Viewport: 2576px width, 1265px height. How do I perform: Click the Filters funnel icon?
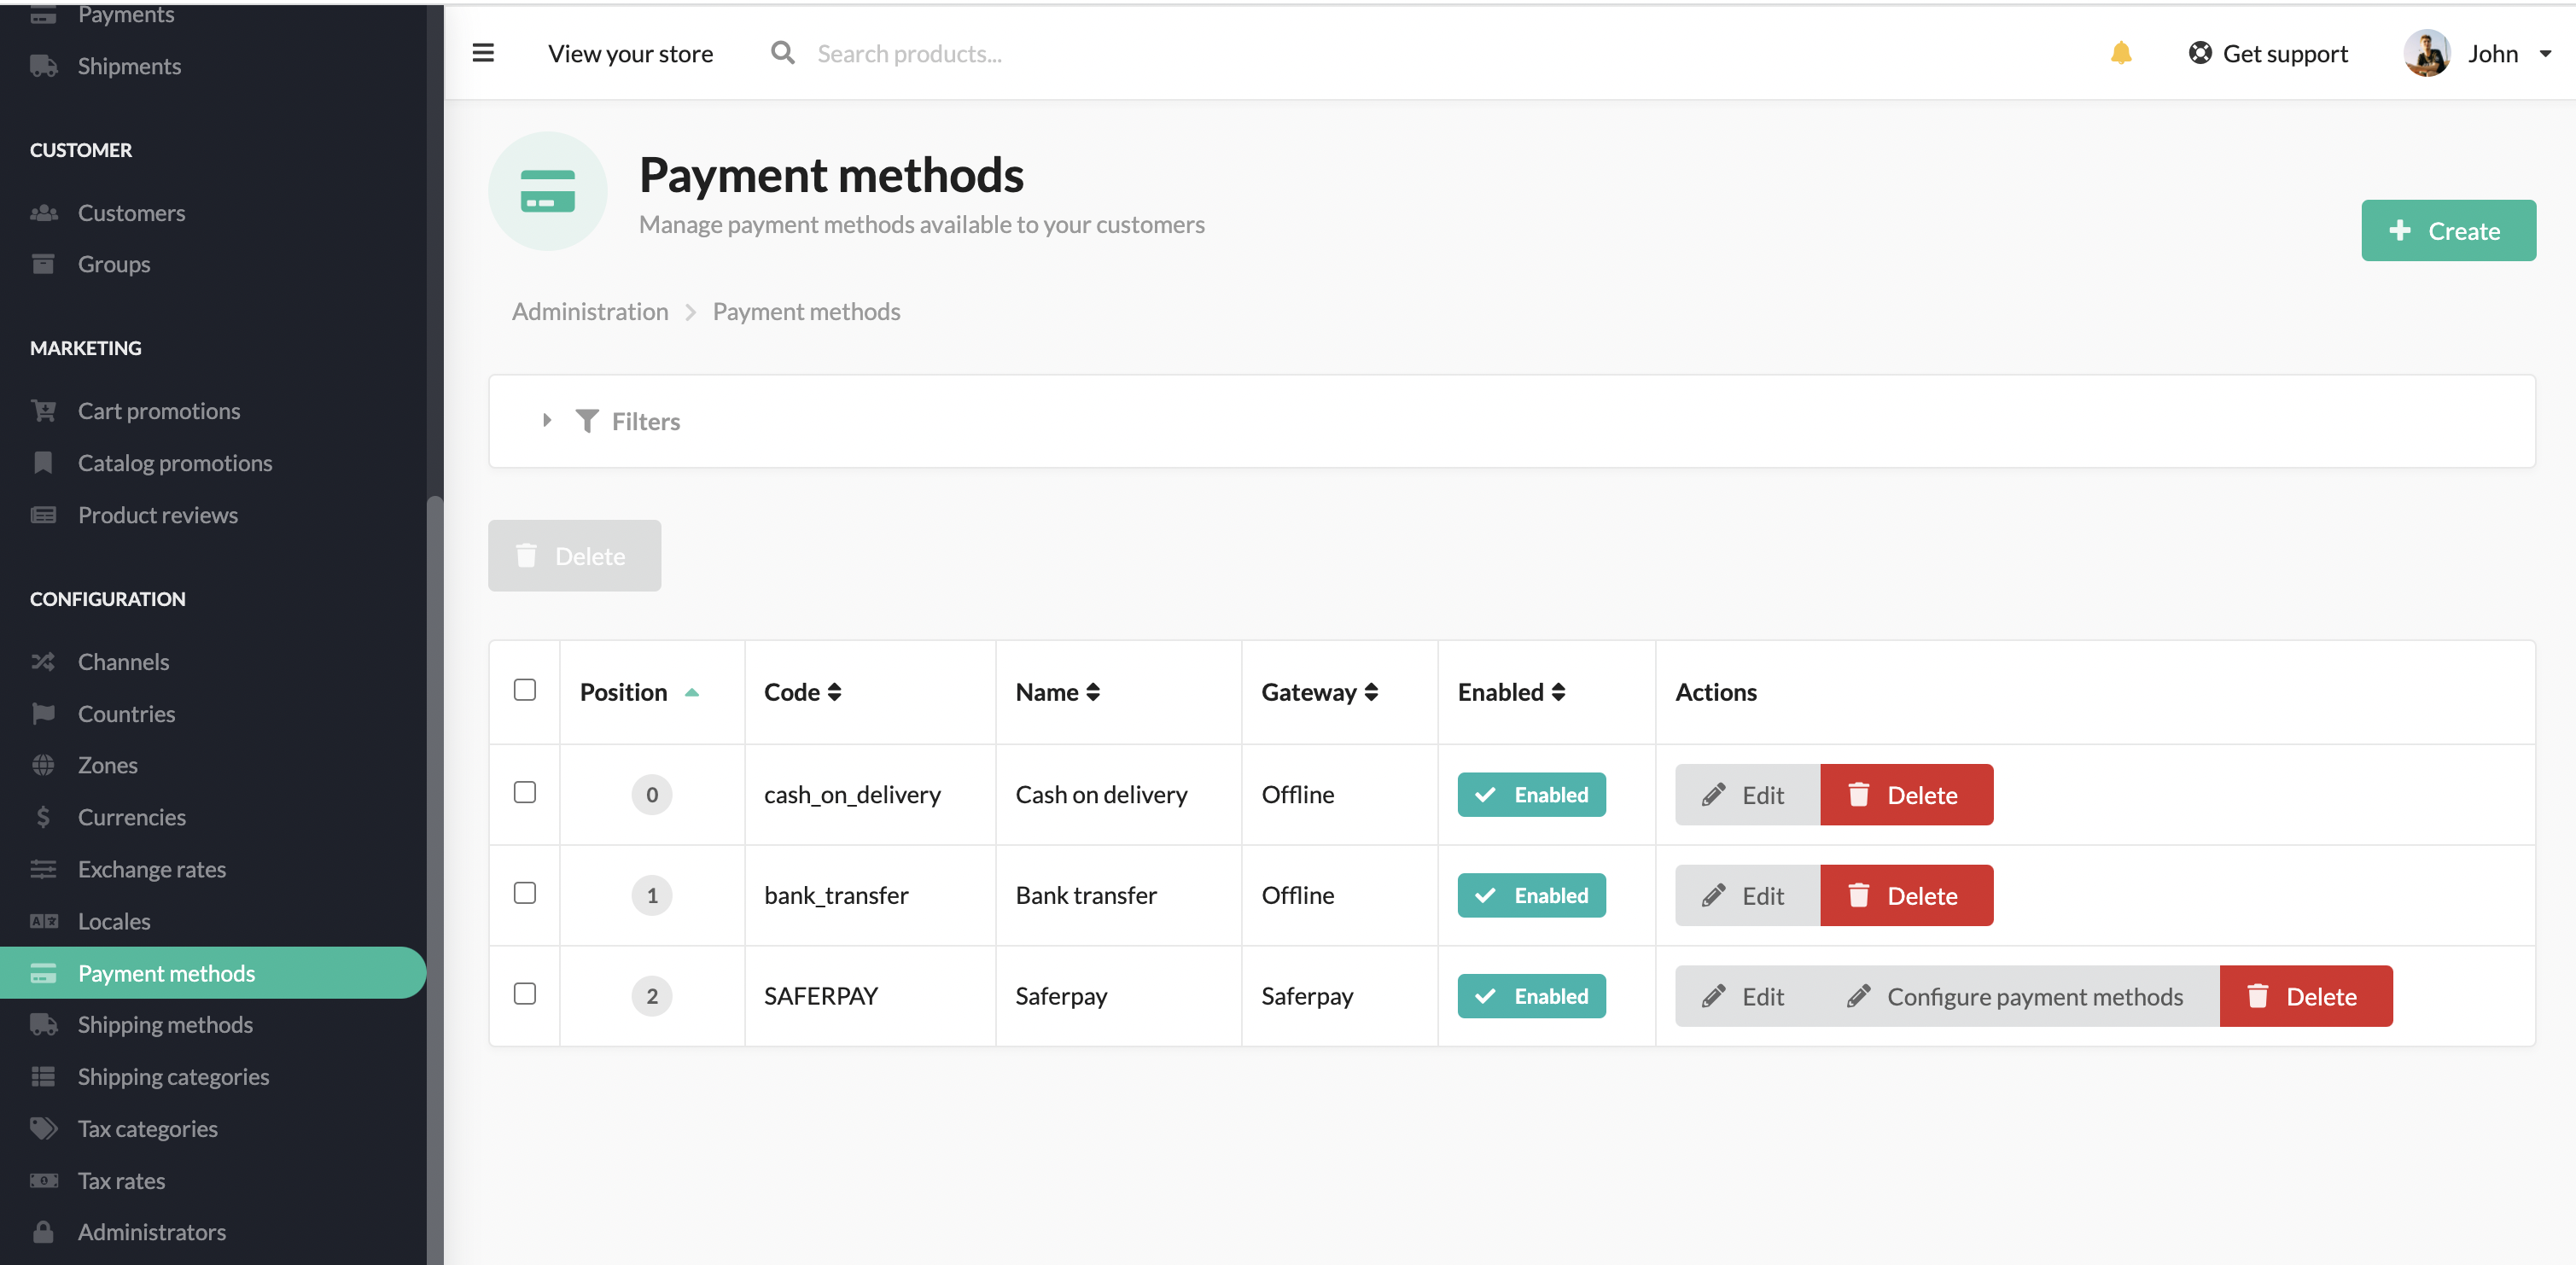[x=587, y=421]
